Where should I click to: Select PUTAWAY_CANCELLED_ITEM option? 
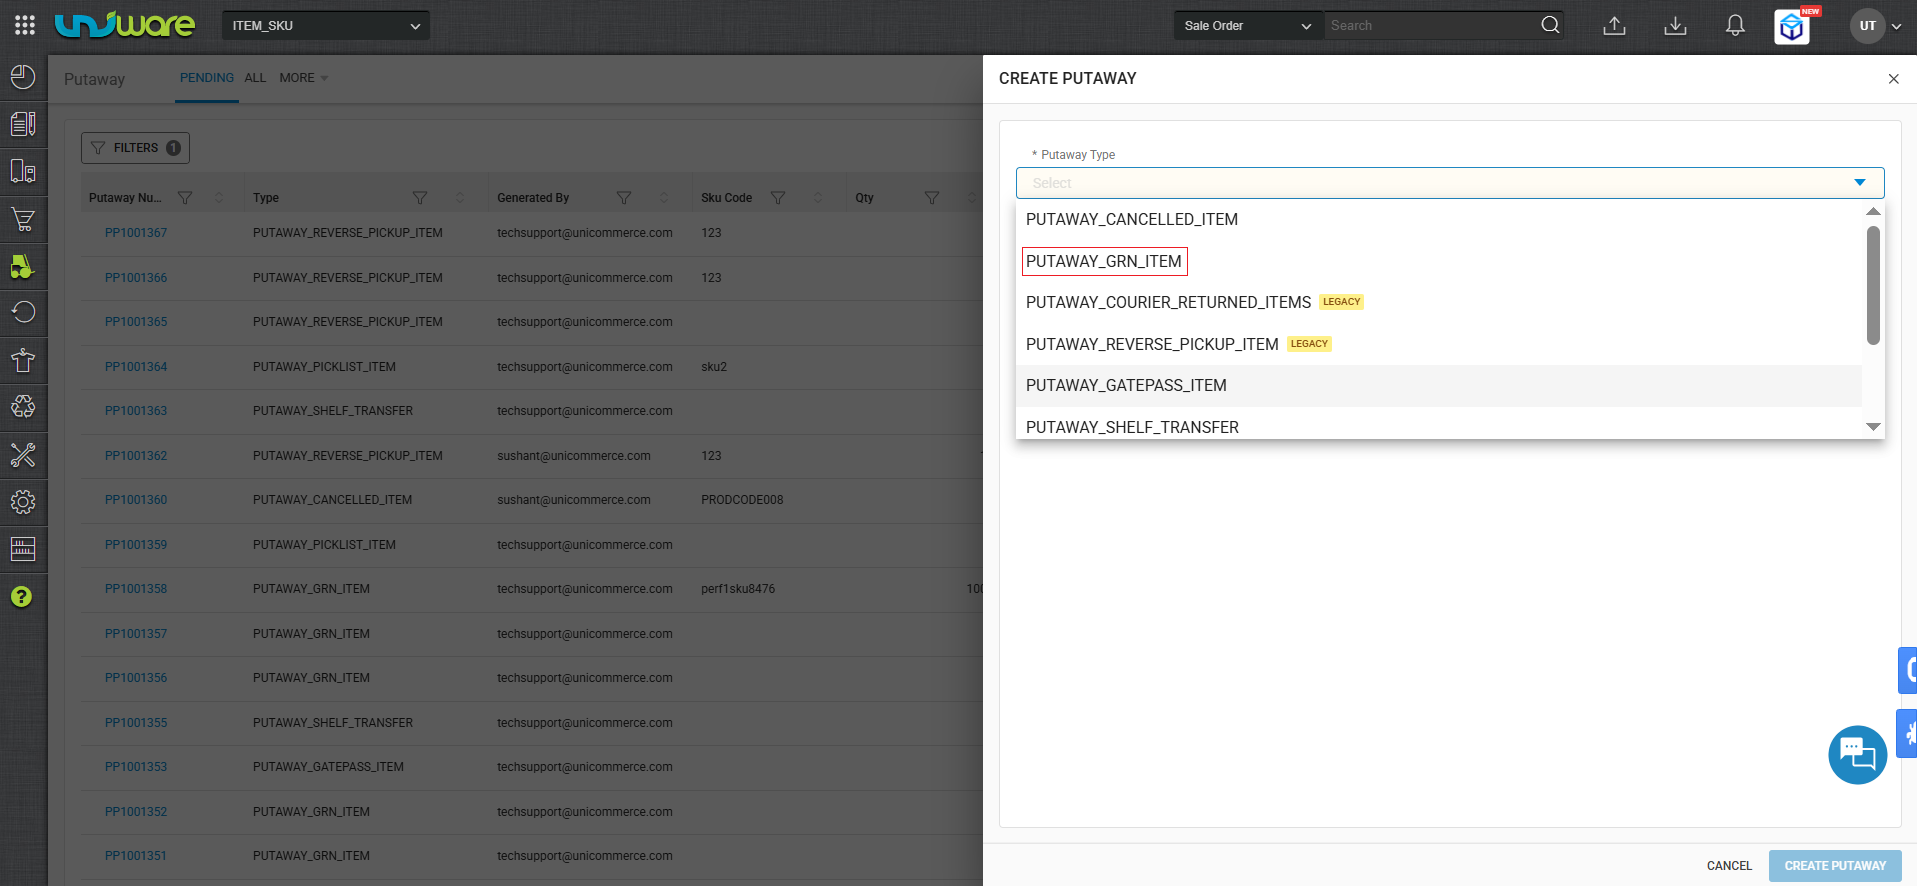(1438, 219)
